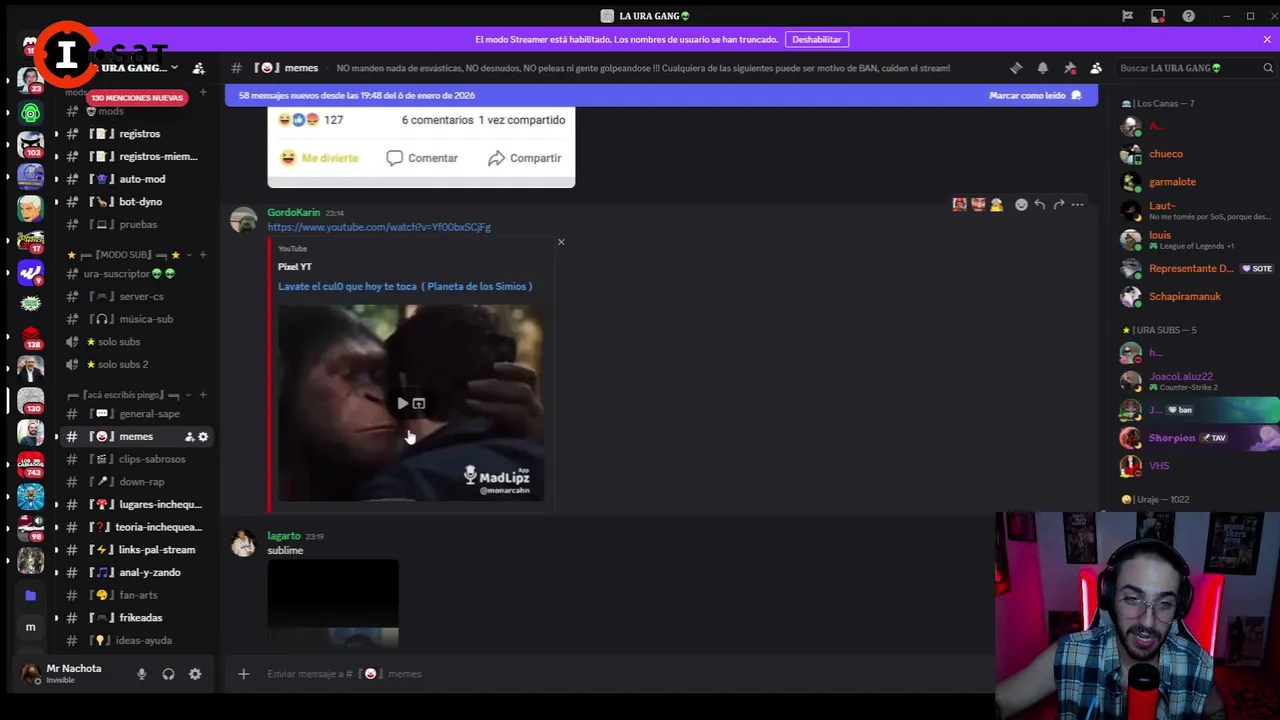The height and width of the screenshot is (720, 1280).
Task: Play the embedded YouTube video
Action: click(x=402, y=404)
